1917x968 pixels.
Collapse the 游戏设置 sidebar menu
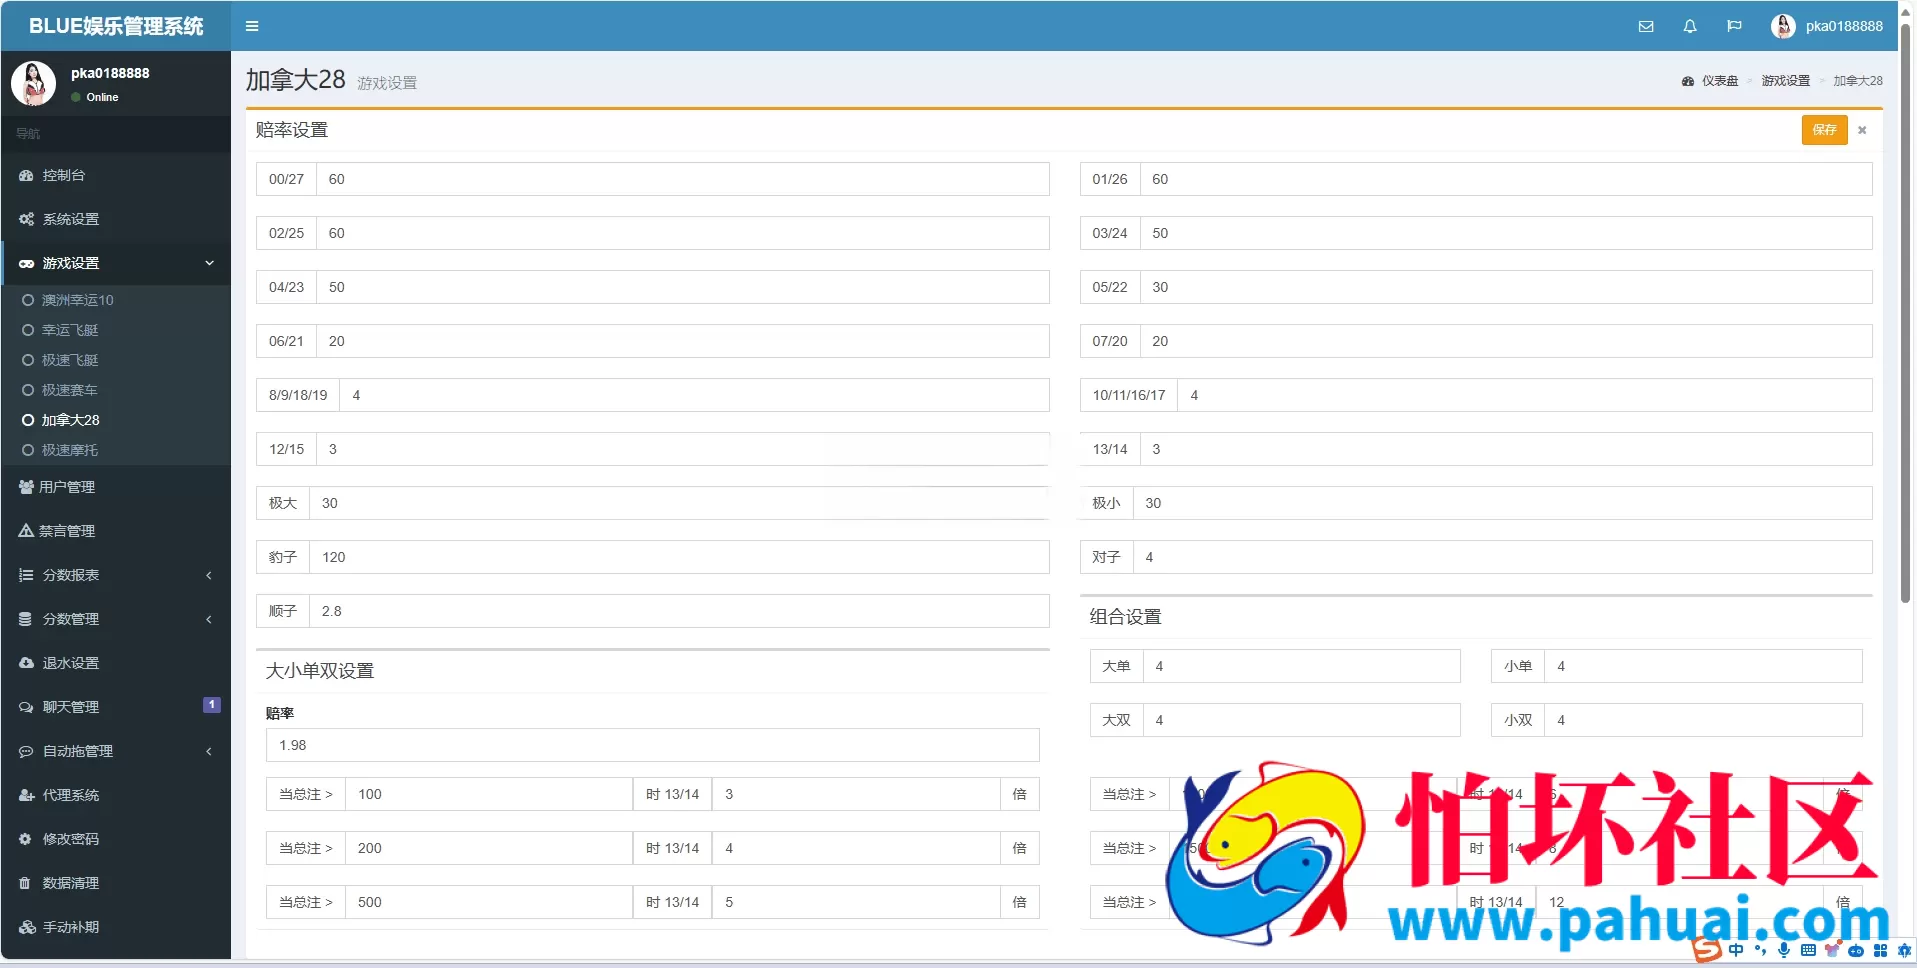click(116, 263)
